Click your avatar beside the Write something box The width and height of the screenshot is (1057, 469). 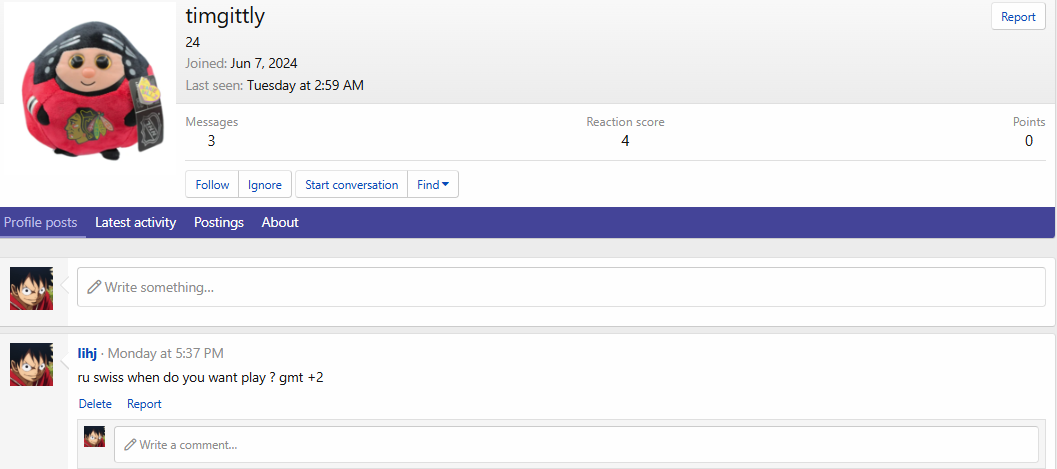[31, 288]
